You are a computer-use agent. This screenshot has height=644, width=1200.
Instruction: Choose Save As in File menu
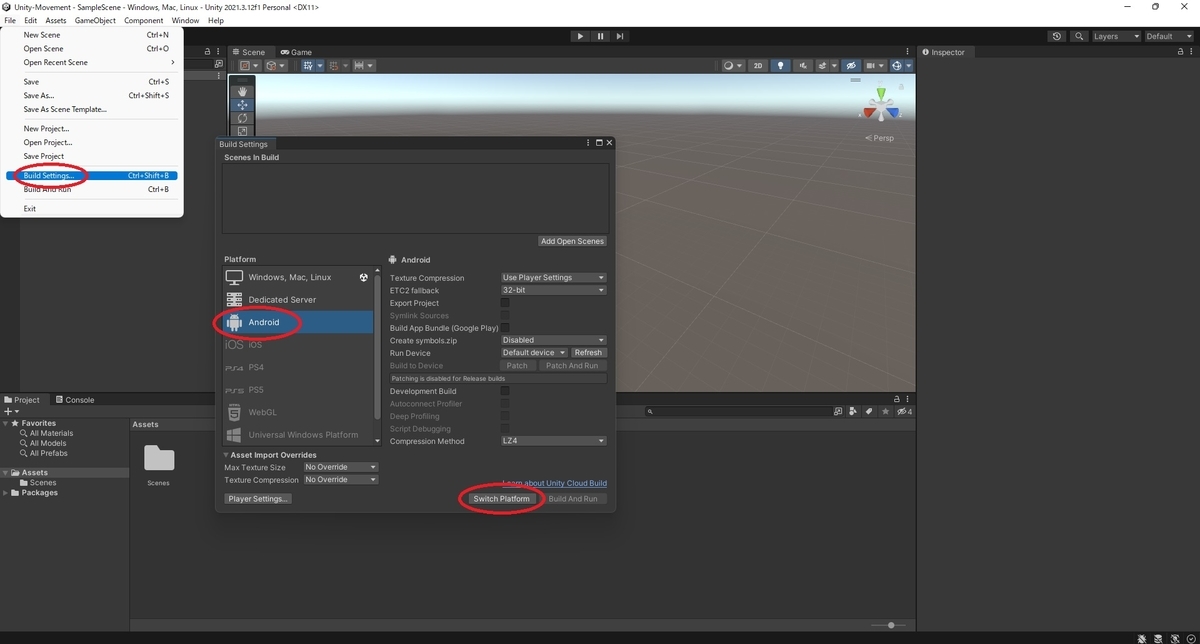click(94, 96)
